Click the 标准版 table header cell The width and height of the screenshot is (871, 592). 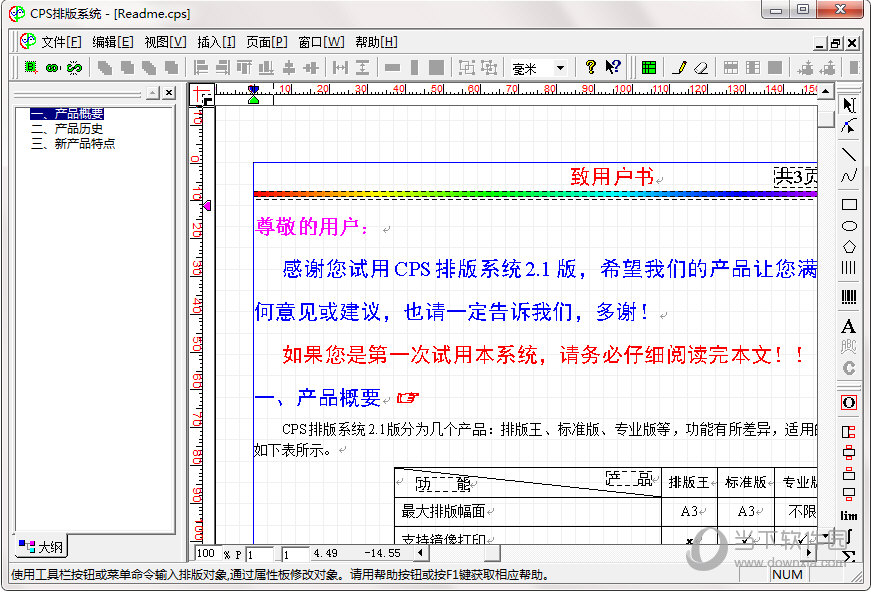click(745, 482)
